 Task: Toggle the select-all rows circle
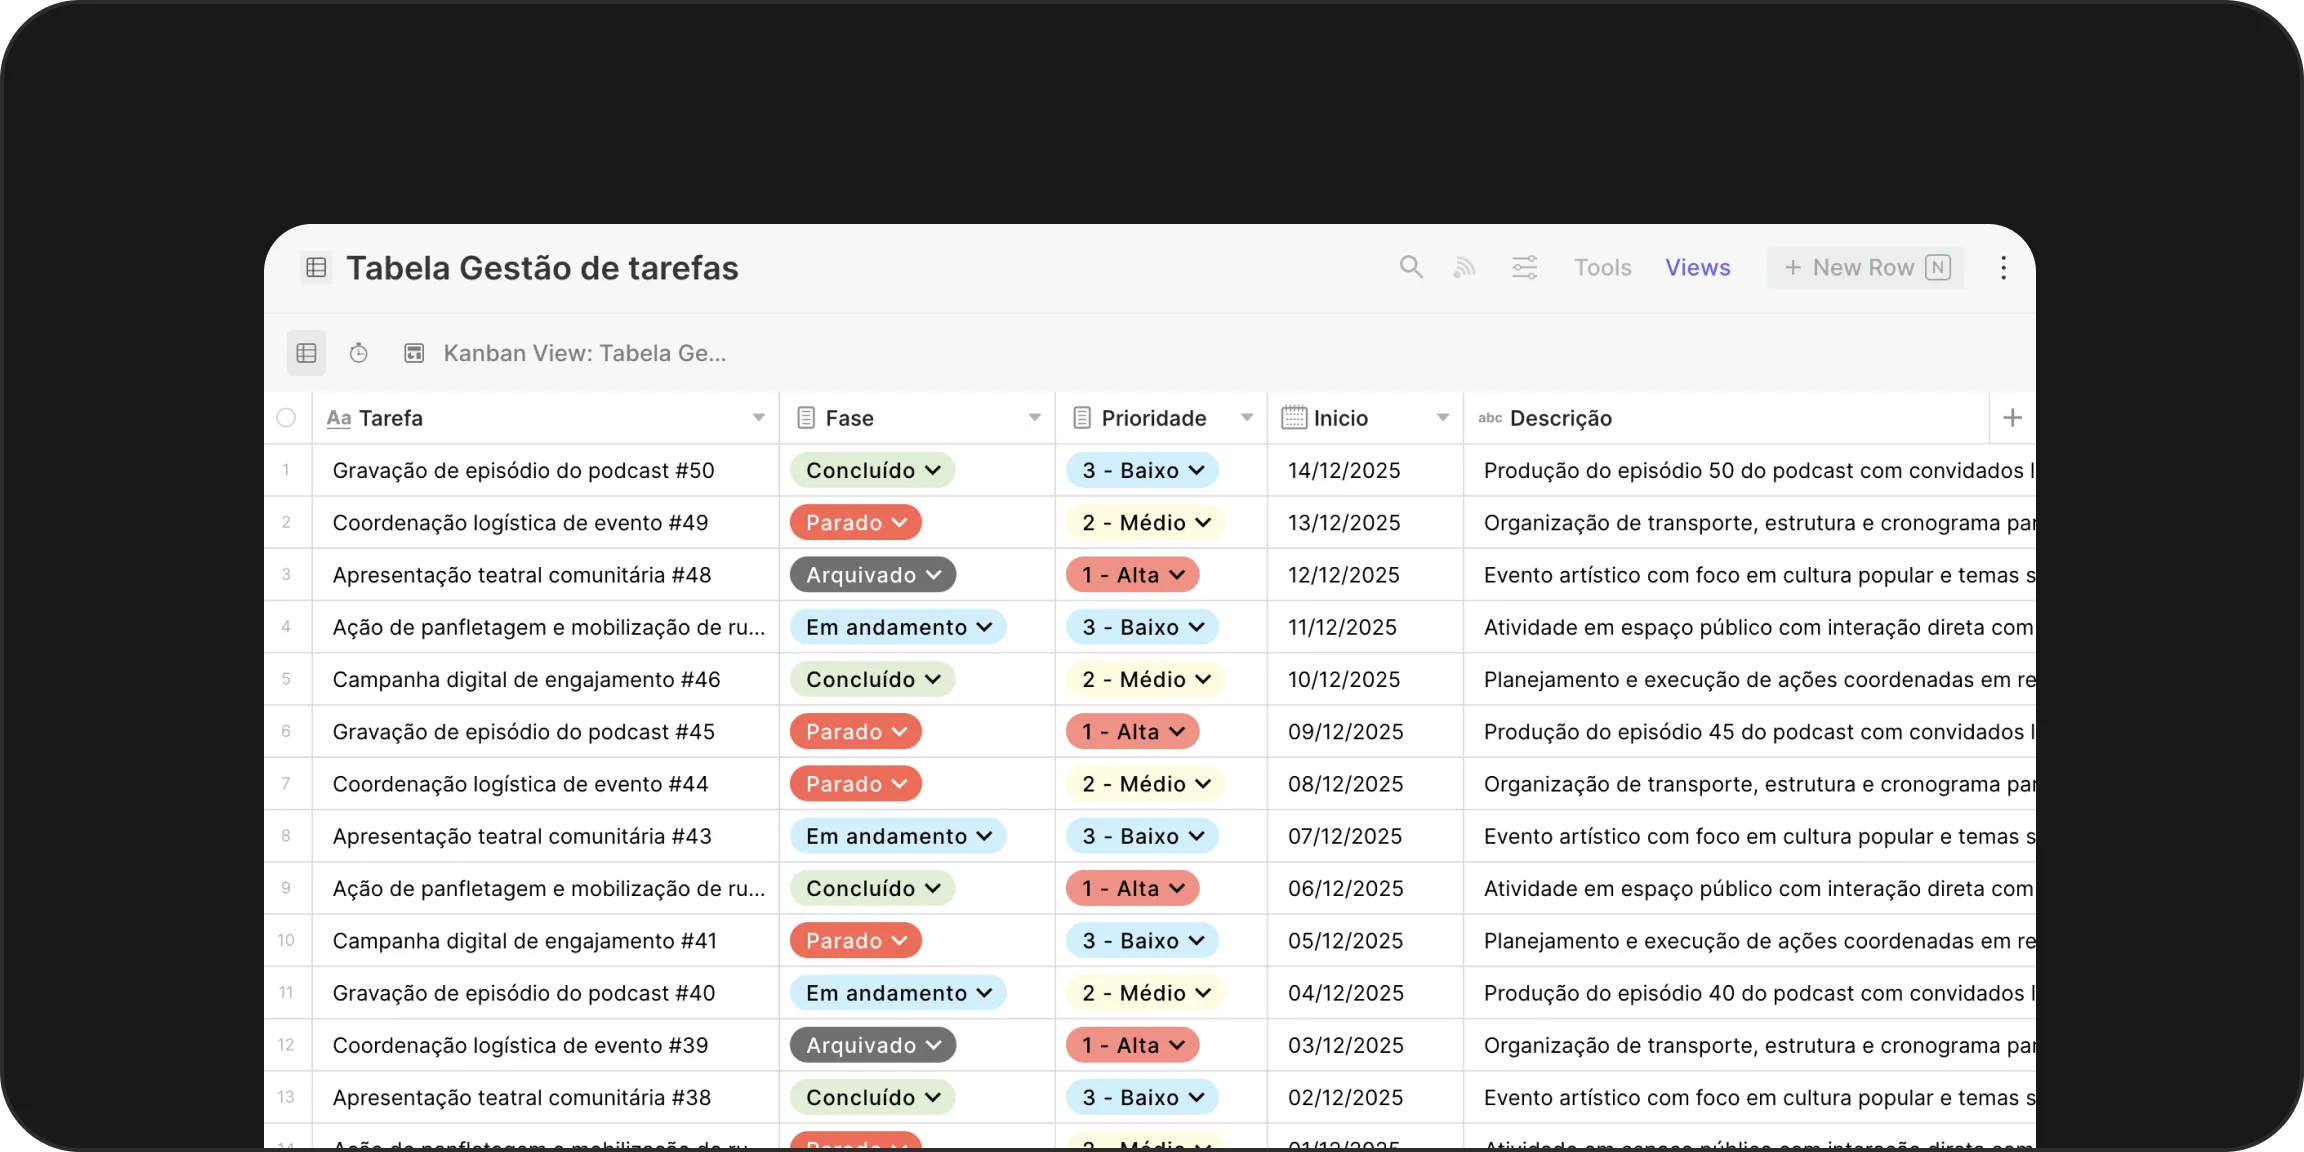(x=286, y=418)
